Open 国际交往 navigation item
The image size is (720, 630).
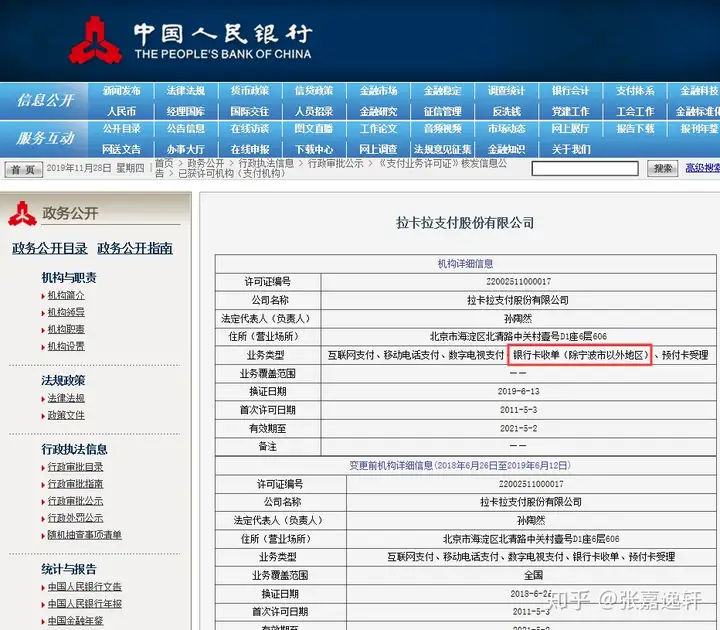click(250, 112)
